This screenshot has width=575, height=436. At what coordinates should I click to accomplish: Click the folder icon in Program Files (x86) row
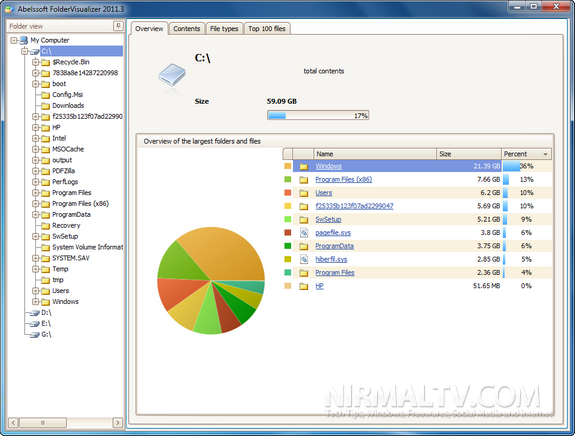pos(304,180)
